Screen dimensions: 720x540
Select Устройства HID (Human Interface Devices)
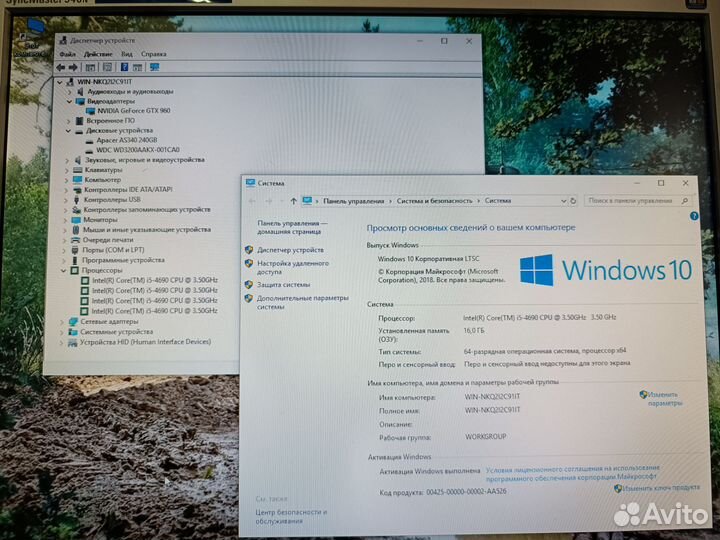tap(146, 342)
